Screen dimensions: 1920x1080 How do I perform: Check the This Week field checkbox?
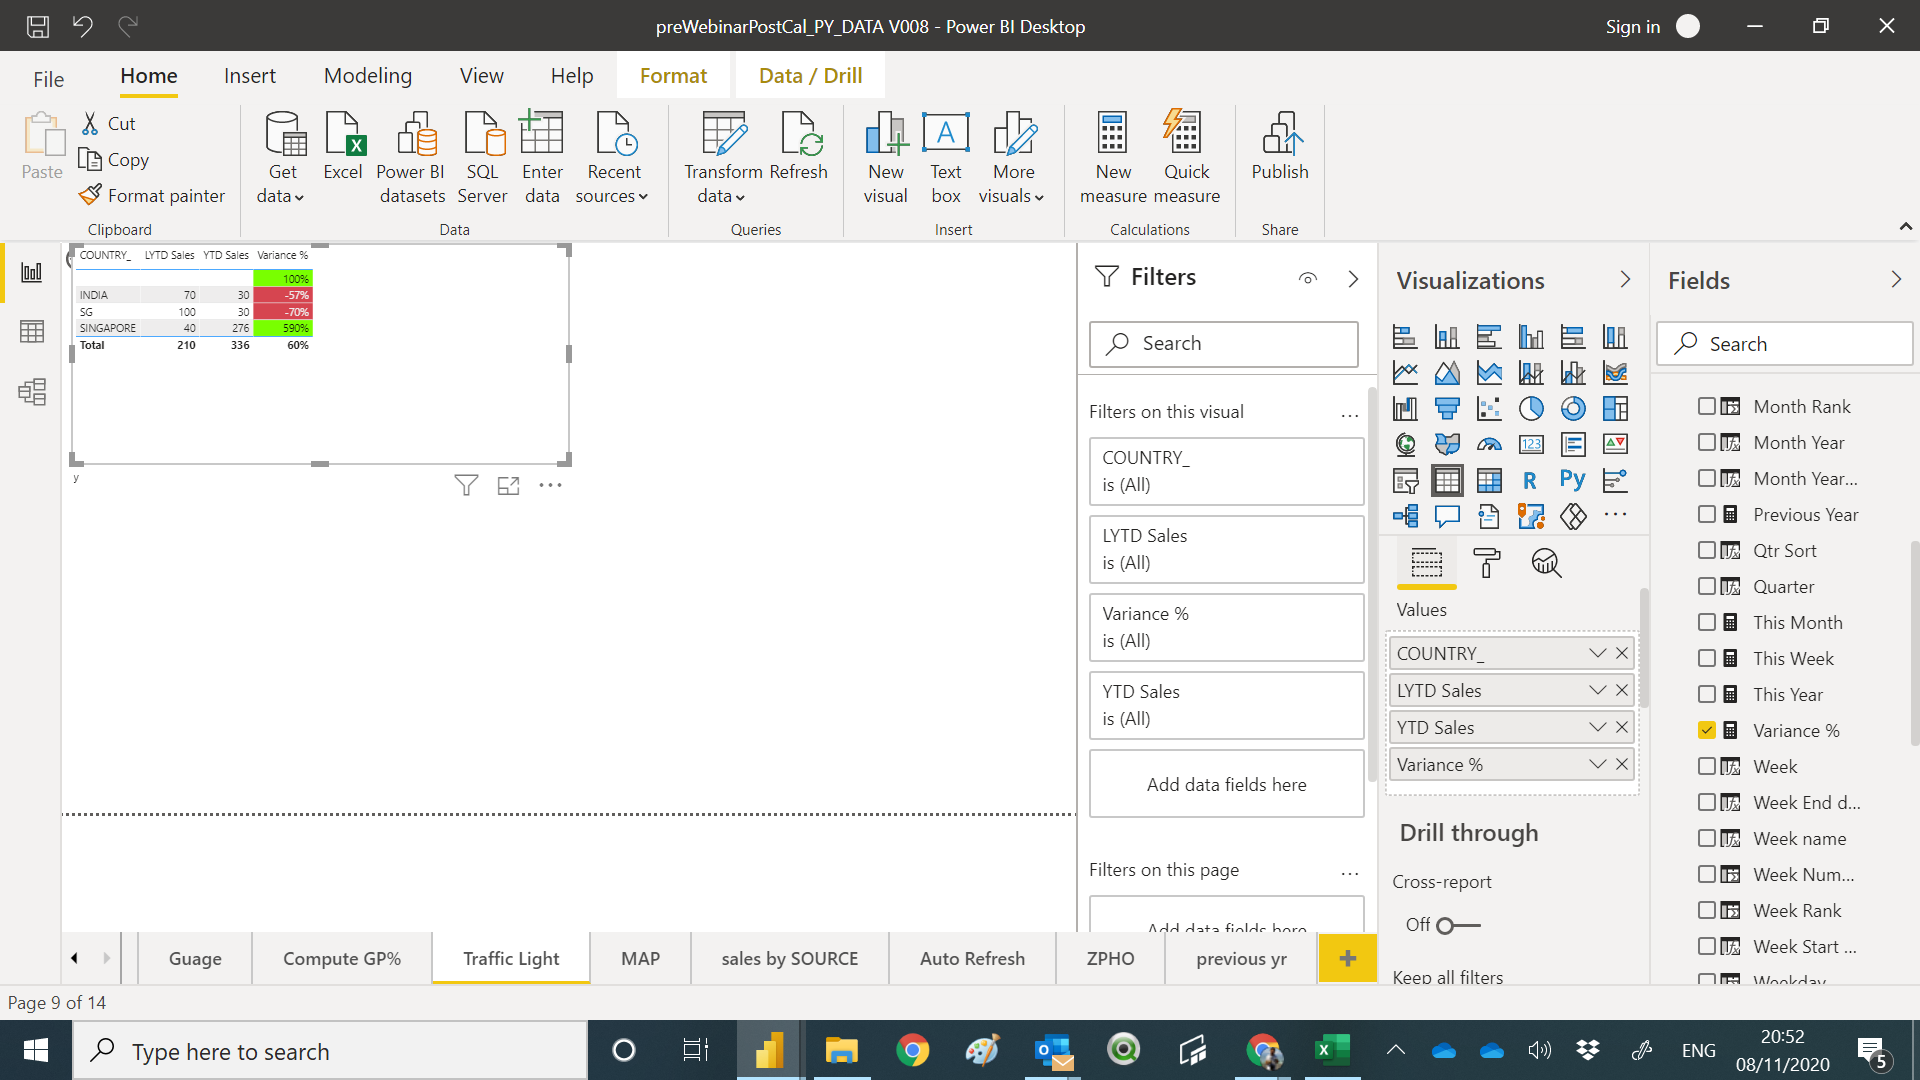point(1707,659)
